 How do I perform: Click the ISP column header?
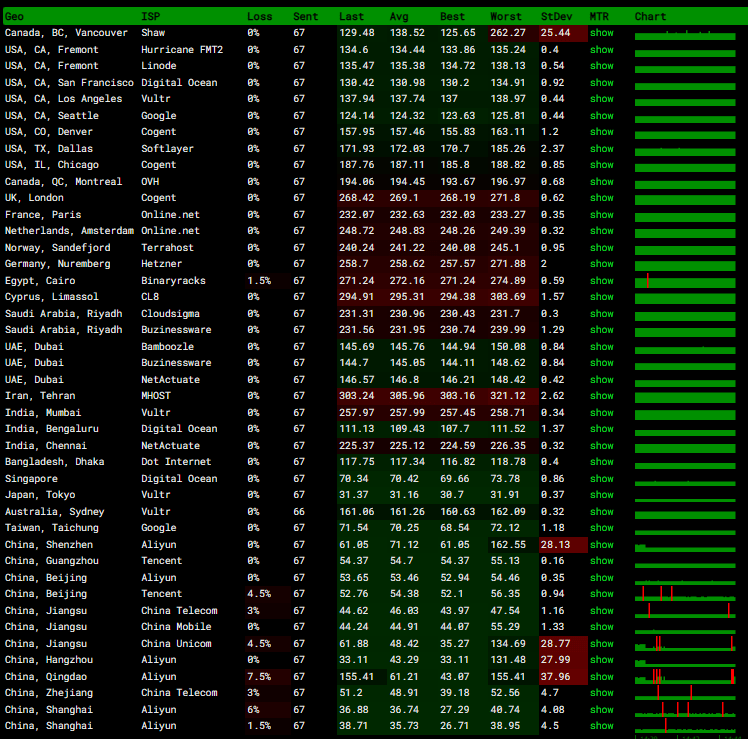(x=151, y=17)
